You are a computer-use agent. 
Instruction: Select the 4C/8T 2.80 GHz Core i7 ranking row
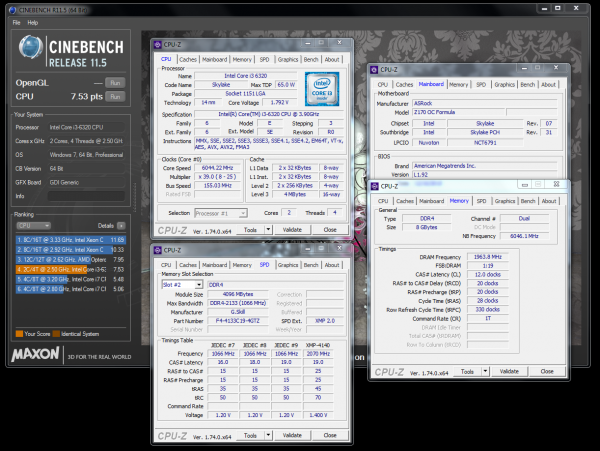(x=71, y=290)
